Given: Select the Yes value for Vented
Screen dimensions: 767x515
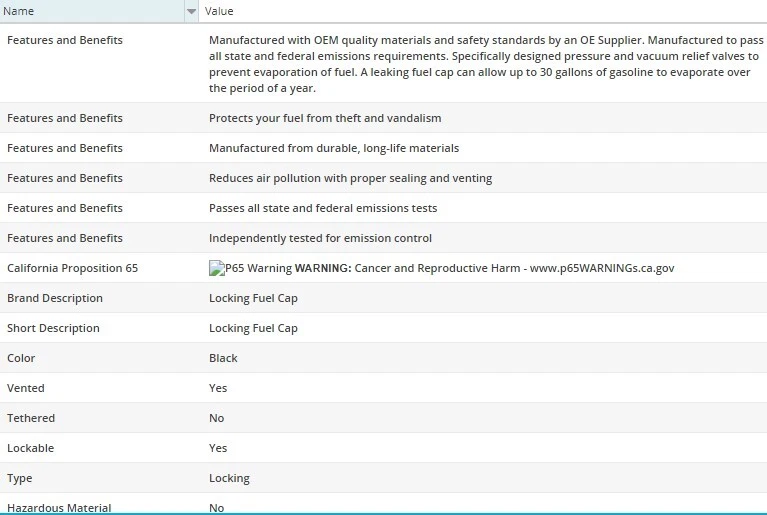Looking at the screenshot, I should pos(218,388).
